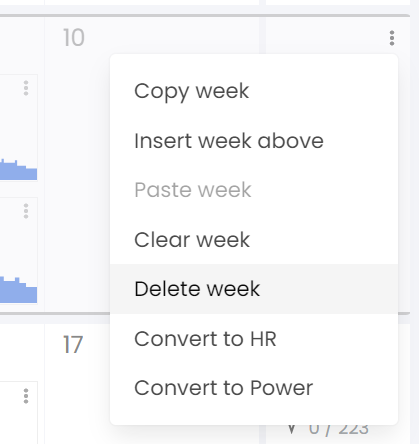The height and width of the screenshot is (444, 419).
Task: Click the empty day 17 cell below its date
Action: (x=77, y=400)
